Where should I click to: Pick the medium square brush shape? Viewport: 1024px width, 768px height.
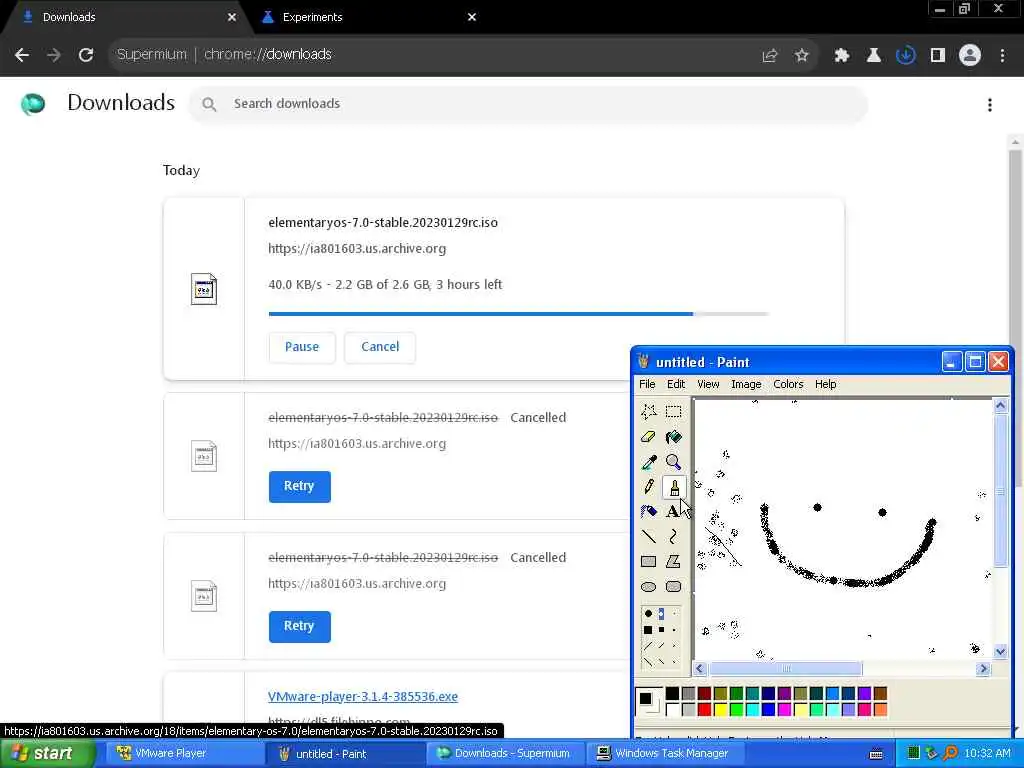[x=662, y=630]
